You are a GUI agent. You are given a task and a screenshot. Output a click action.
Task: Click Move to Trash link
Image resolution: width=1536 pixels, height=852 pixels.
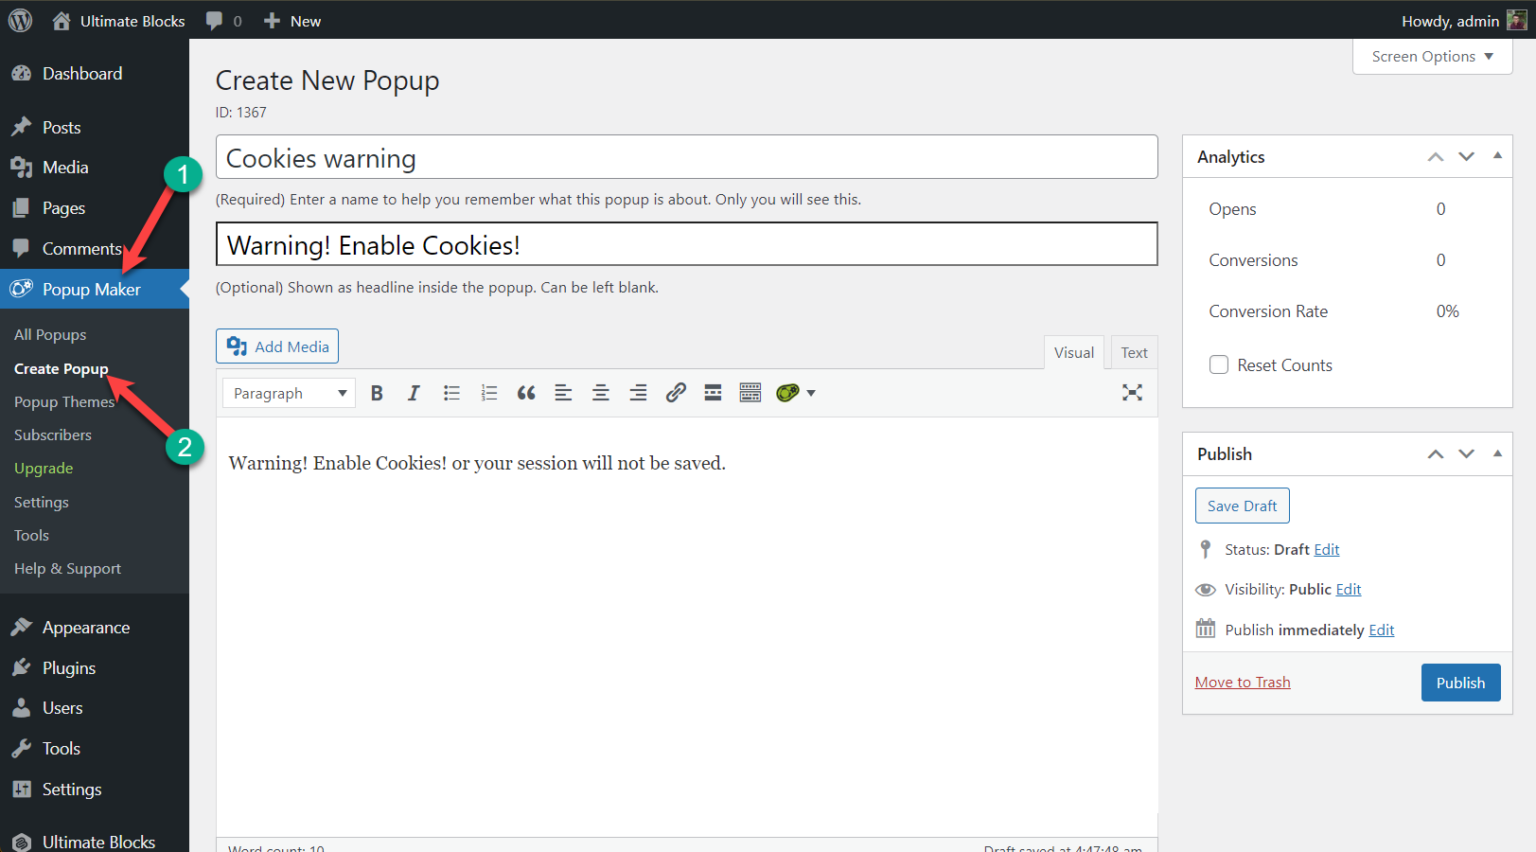[x=1242, y=682]
